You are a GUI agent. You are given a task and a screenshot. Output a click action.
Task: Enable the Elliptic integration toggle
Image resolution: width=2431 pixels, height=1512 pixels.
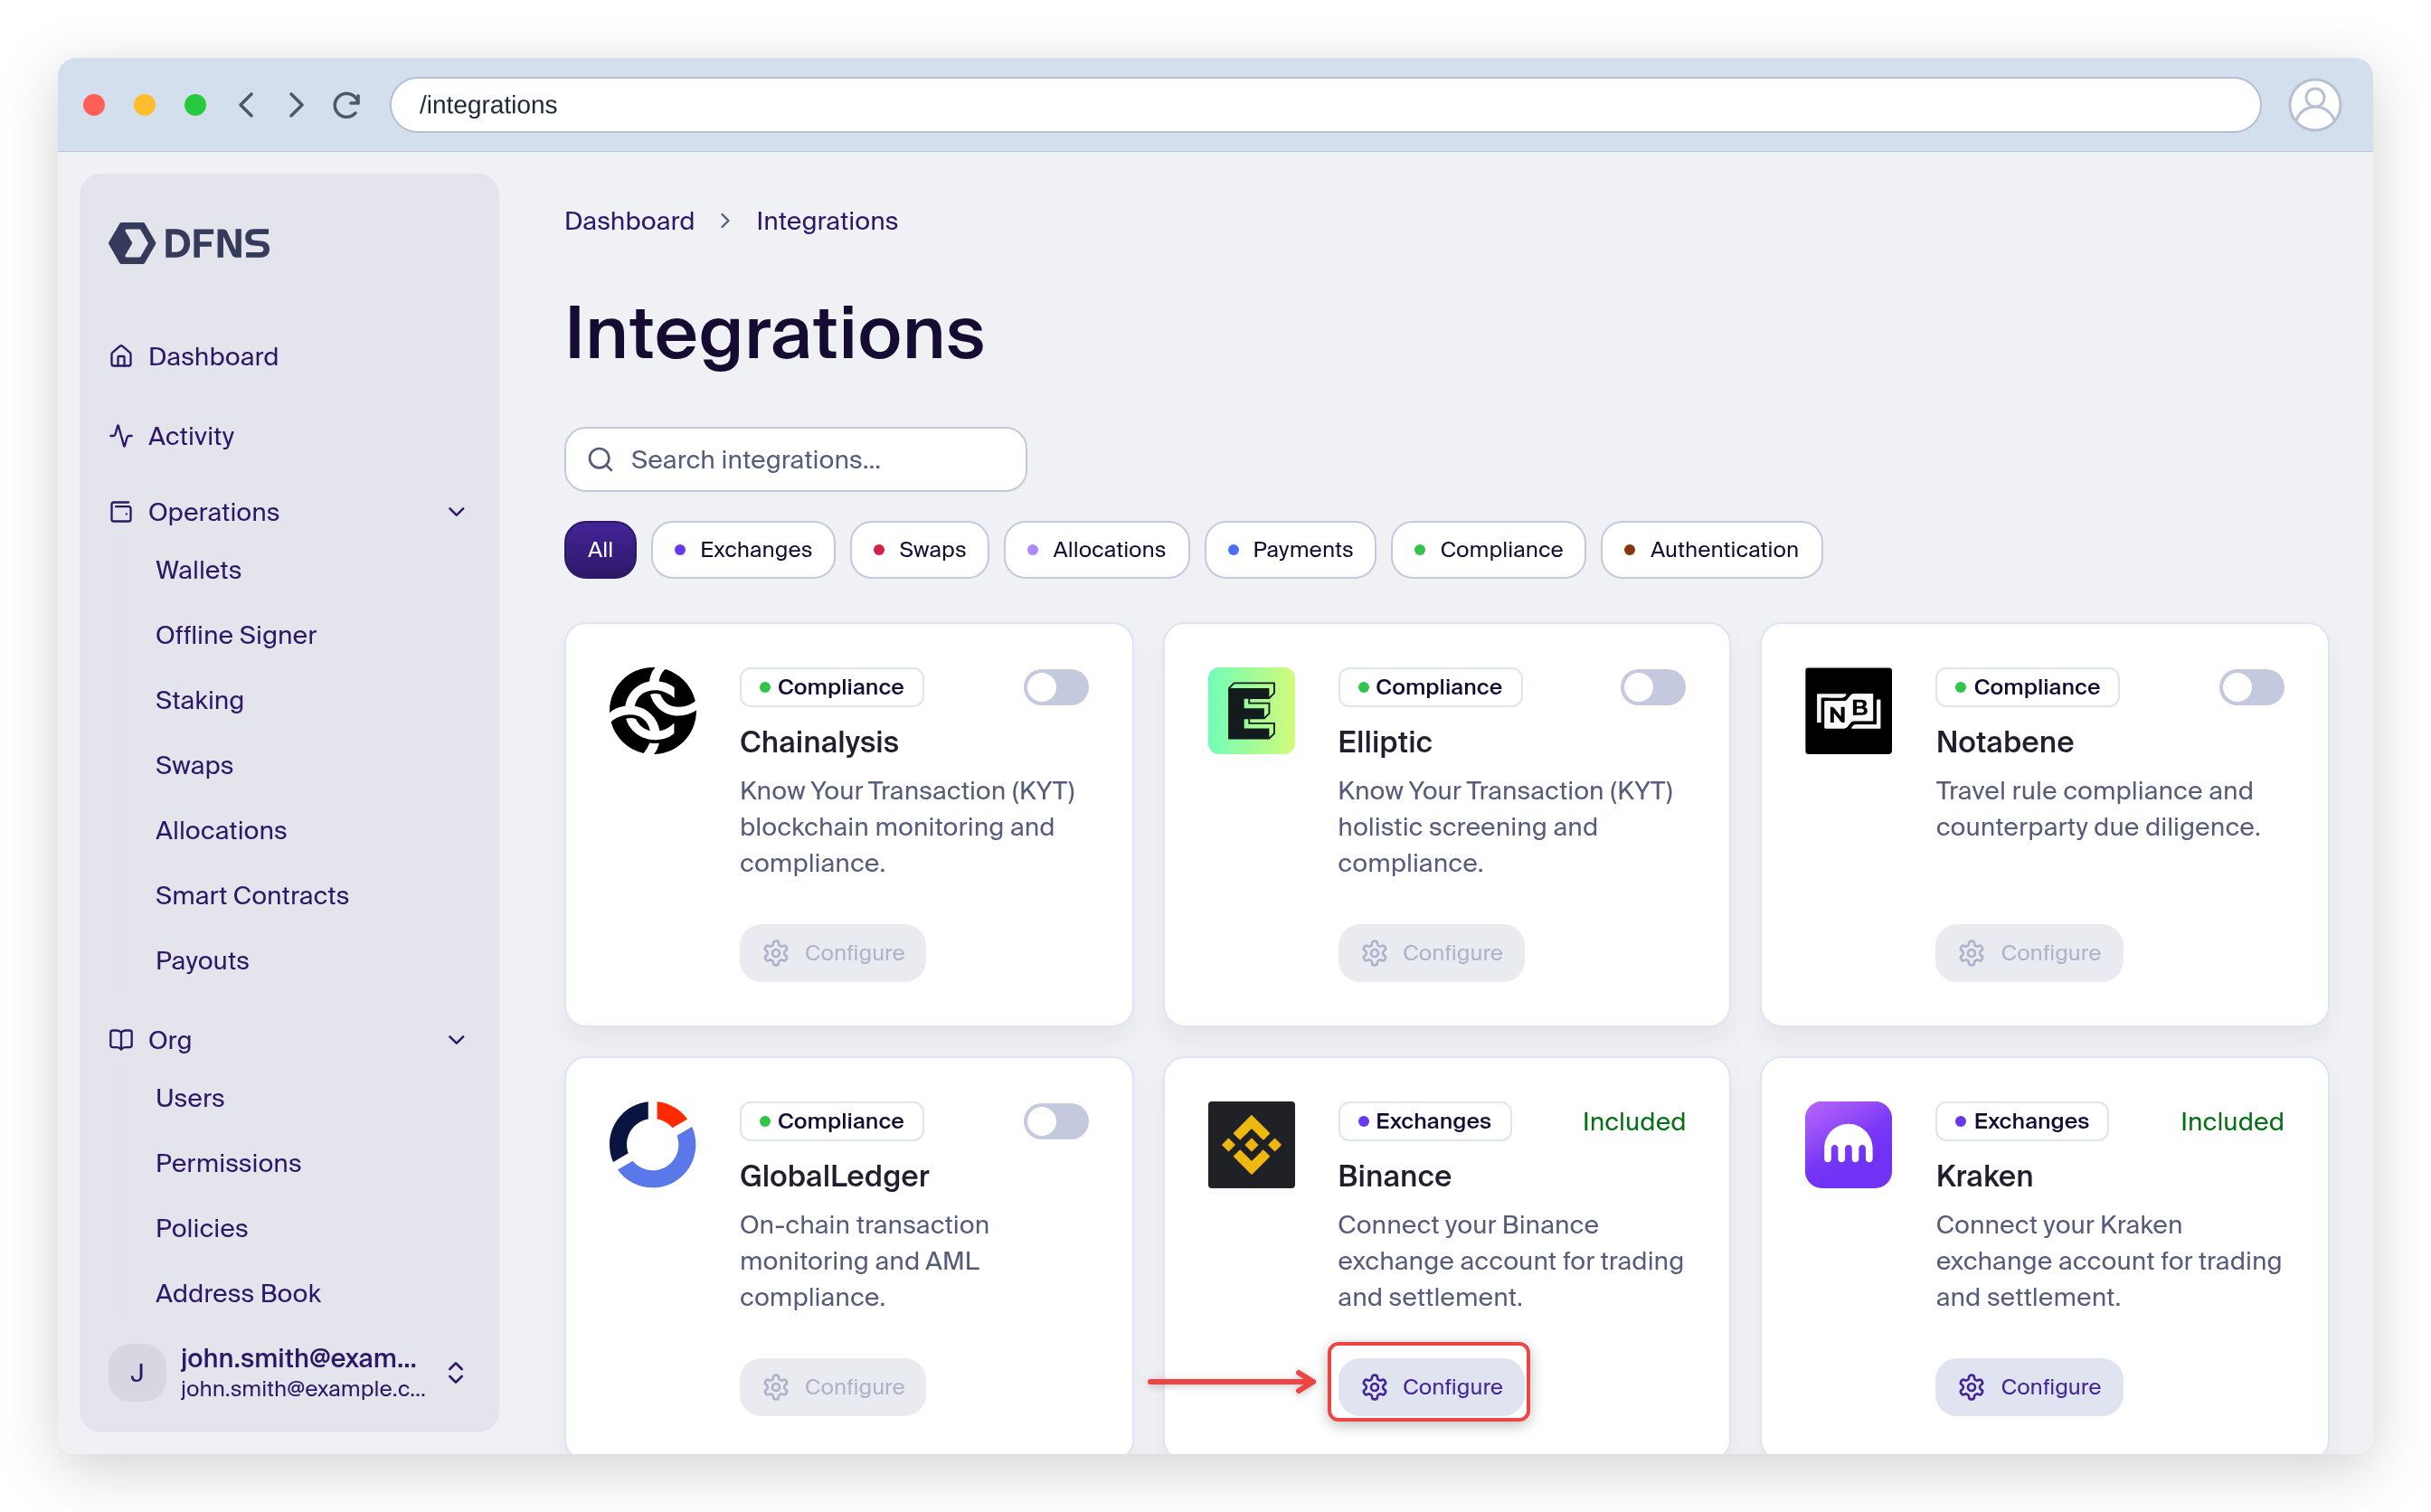(1653, 687)
